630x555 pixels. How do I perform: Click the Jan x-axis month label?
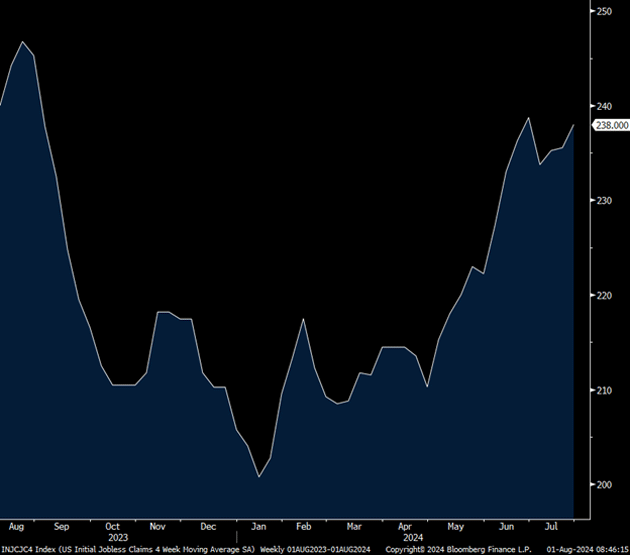[258, 525]
